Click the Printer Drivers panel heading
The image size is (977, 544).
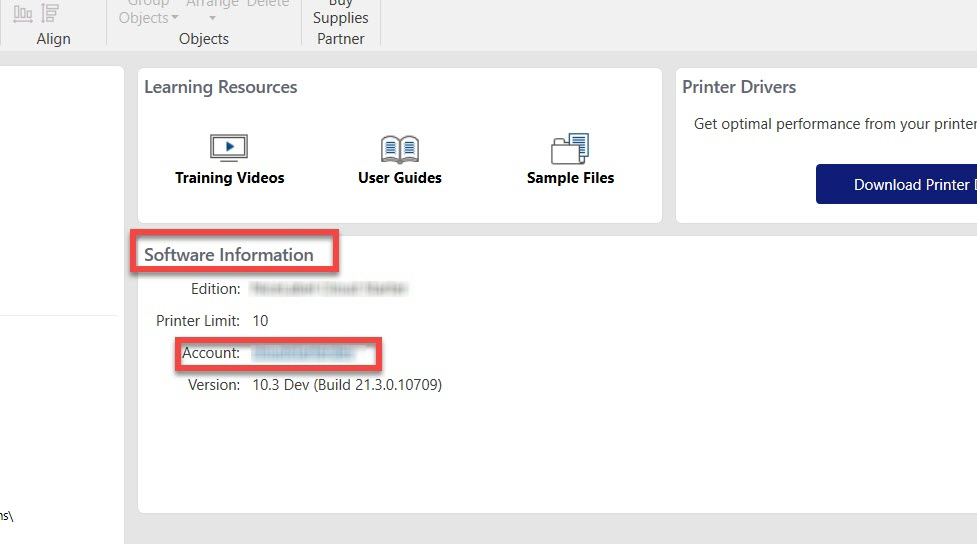[x=738, y=87]
